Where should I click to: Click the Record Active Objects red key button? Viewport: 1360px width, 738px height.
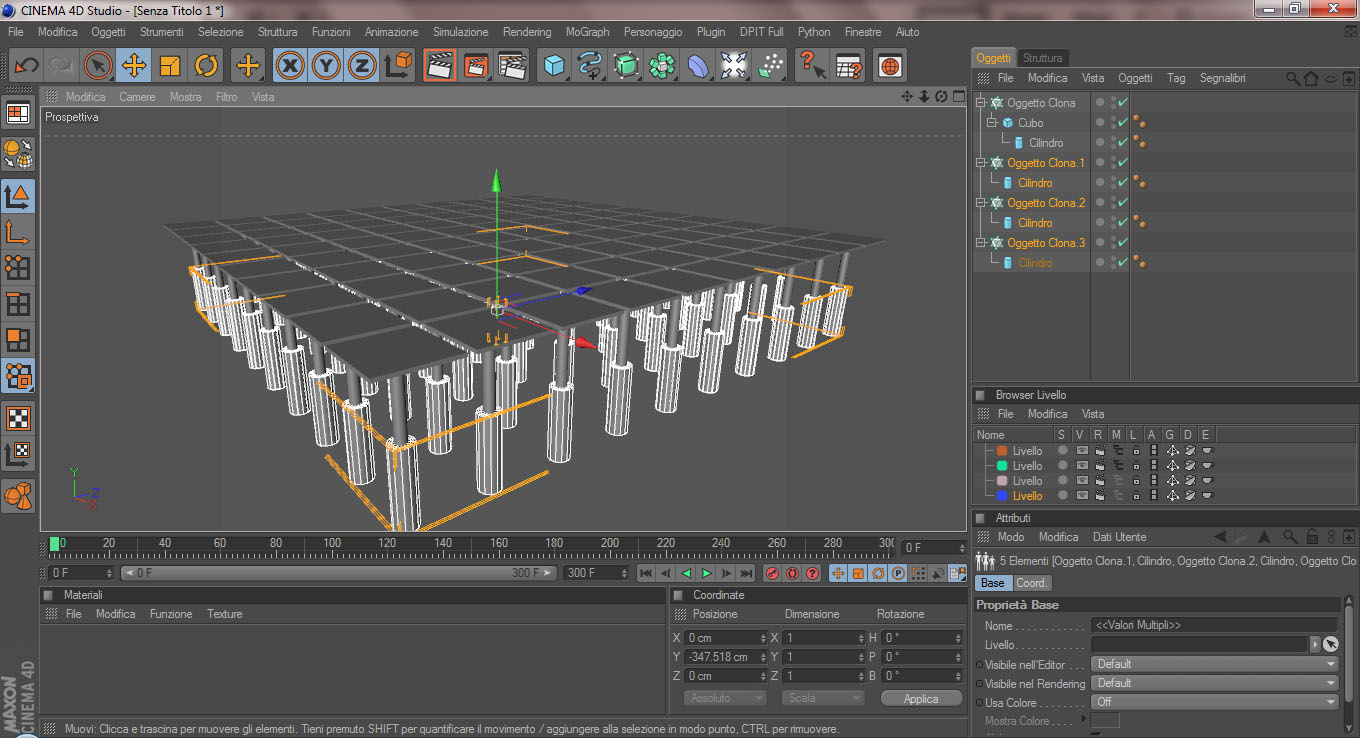tap(772, 573)
